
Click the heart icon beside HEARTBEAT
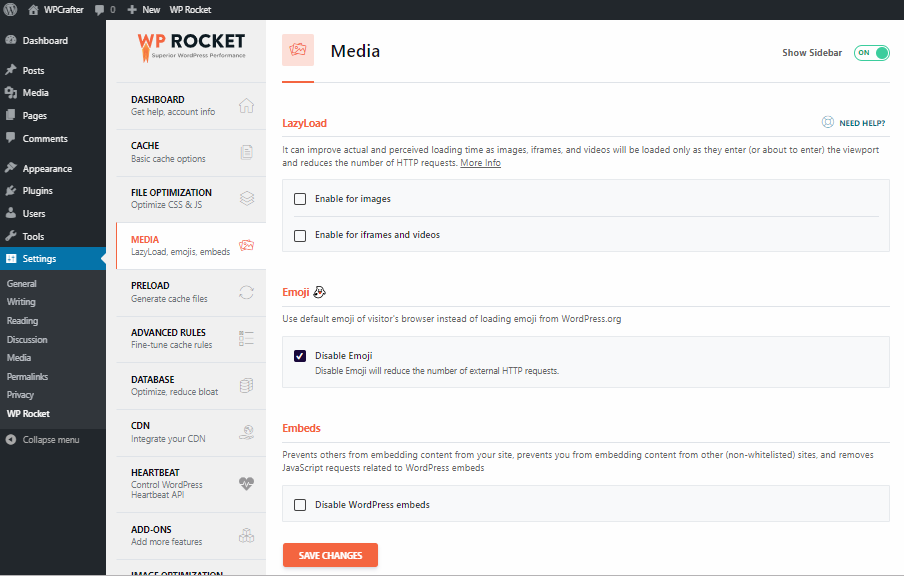[246, 483]
